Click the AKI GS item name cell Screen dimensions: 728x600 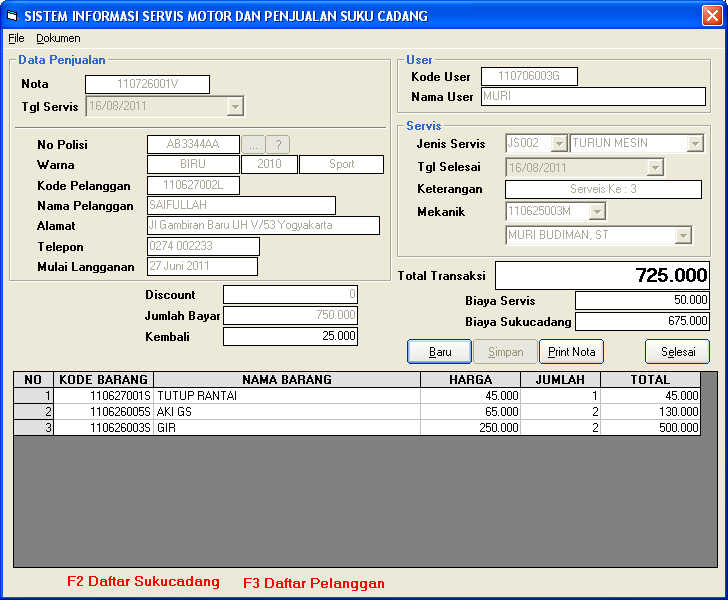click(x=287, y=411)
